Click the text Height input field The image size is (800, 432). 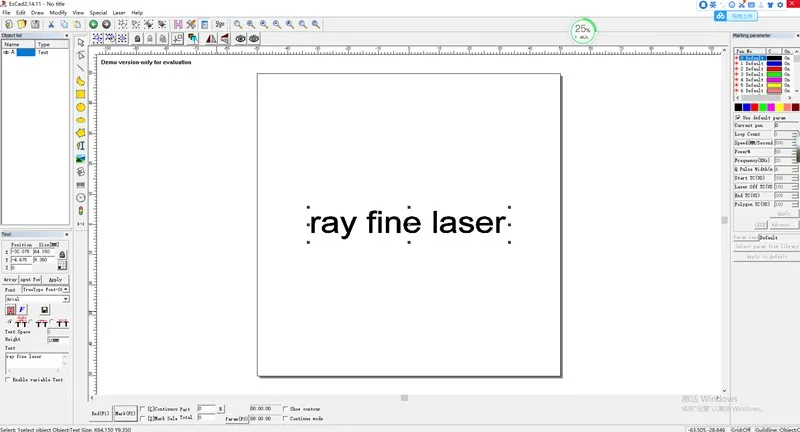[x=58, y=340]
